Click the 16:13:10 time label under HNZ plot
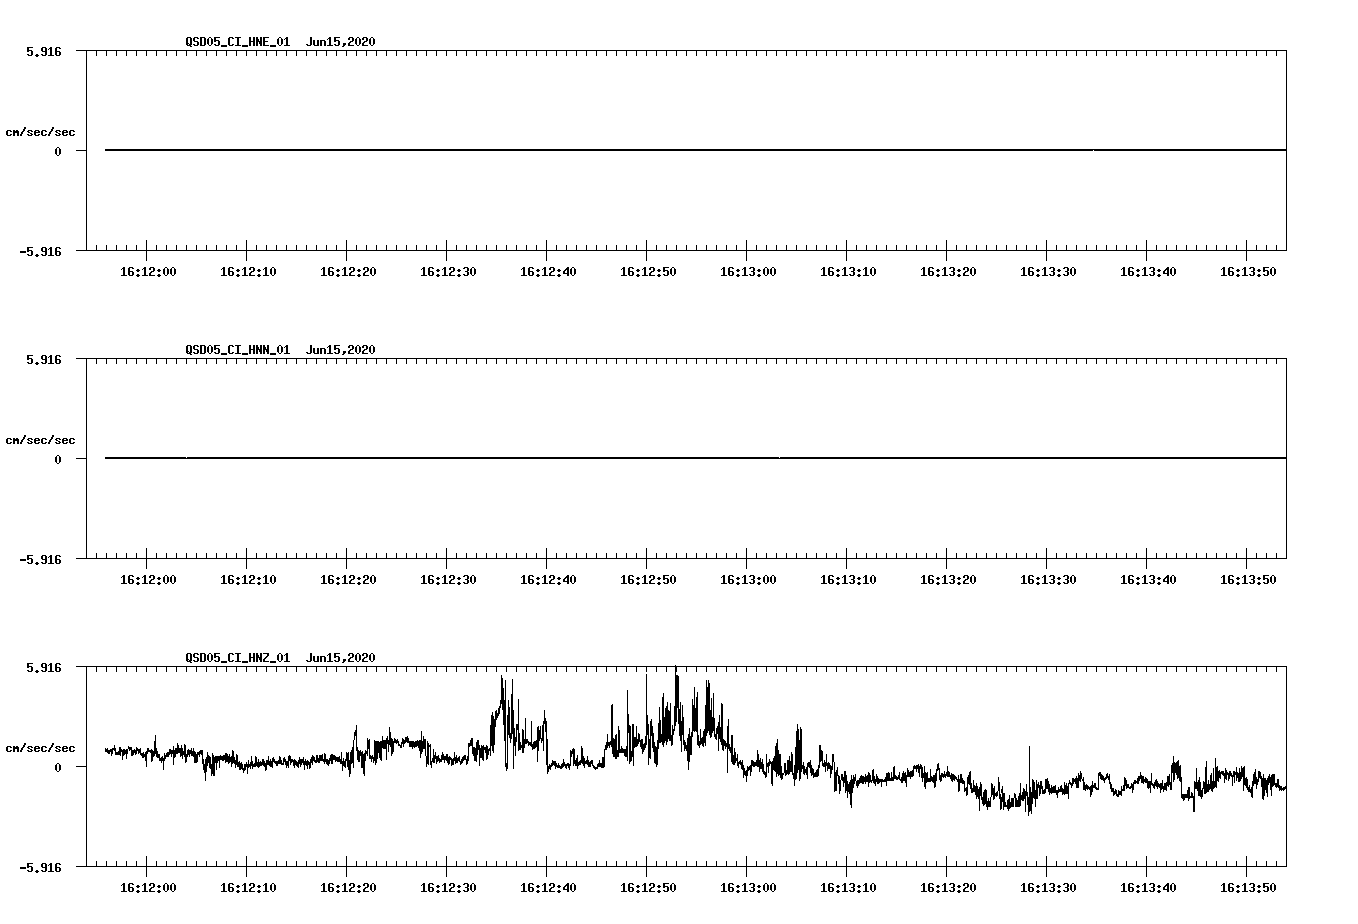Viewport: 1358px width, 924px height. [848, 888]
